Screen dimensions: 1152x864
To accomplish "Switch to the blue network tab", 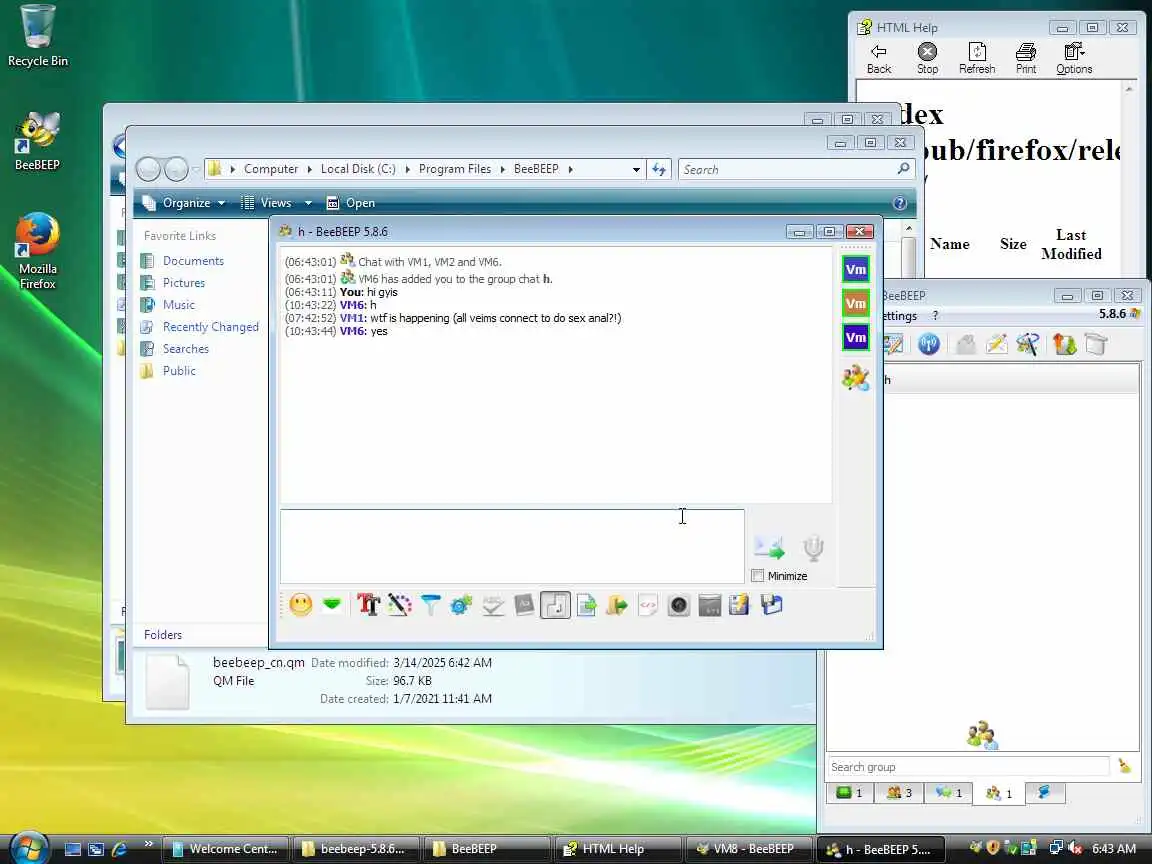I will tap(1044, 793).
